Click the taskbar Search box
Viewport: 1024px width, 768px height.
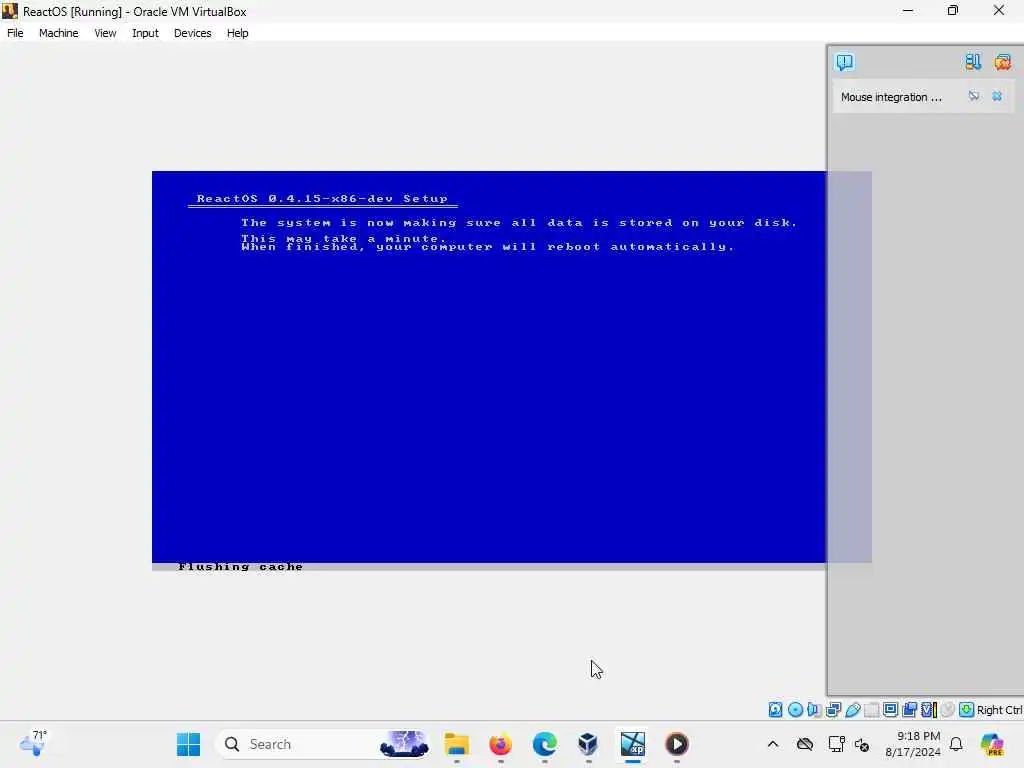[x=324, y=744]
